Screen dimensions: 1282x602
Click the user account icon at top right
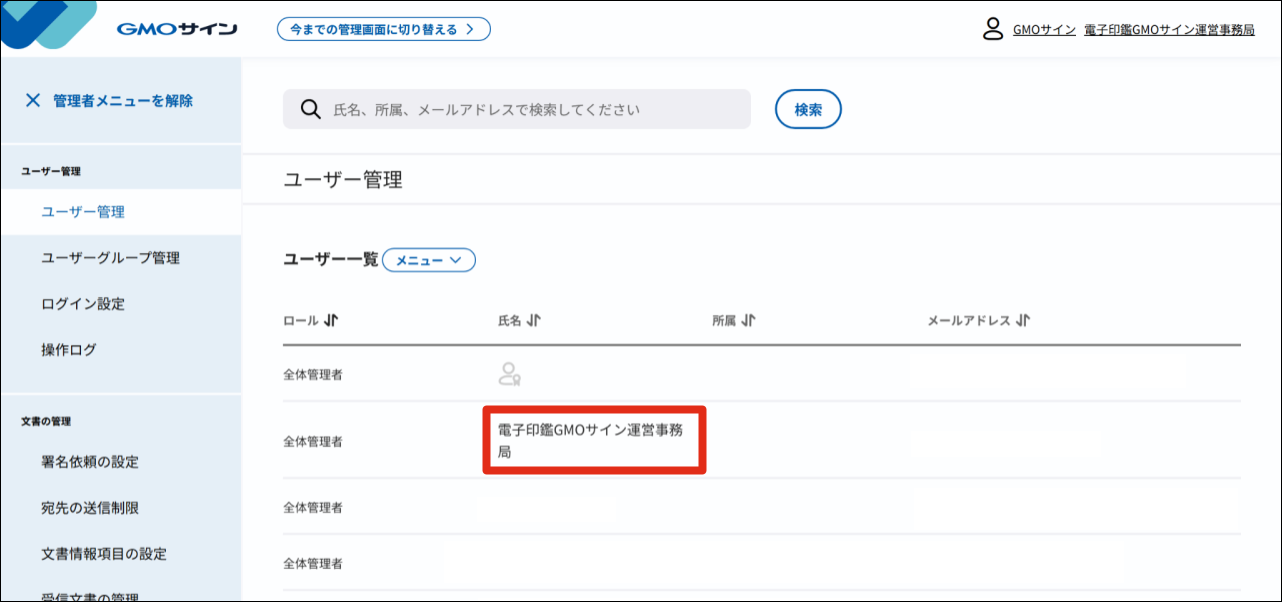[992, 30]
